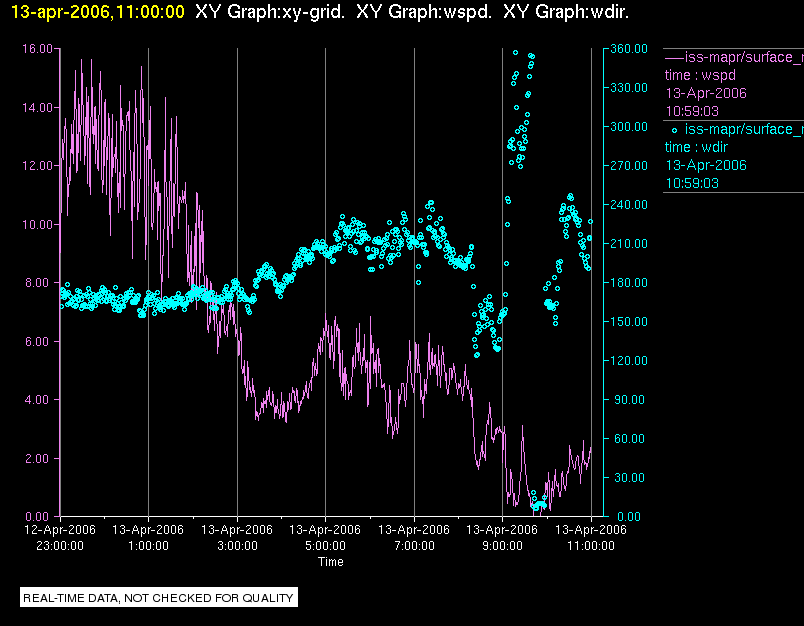Click the white 11:00:00 time axis tick label

(591, 546)
